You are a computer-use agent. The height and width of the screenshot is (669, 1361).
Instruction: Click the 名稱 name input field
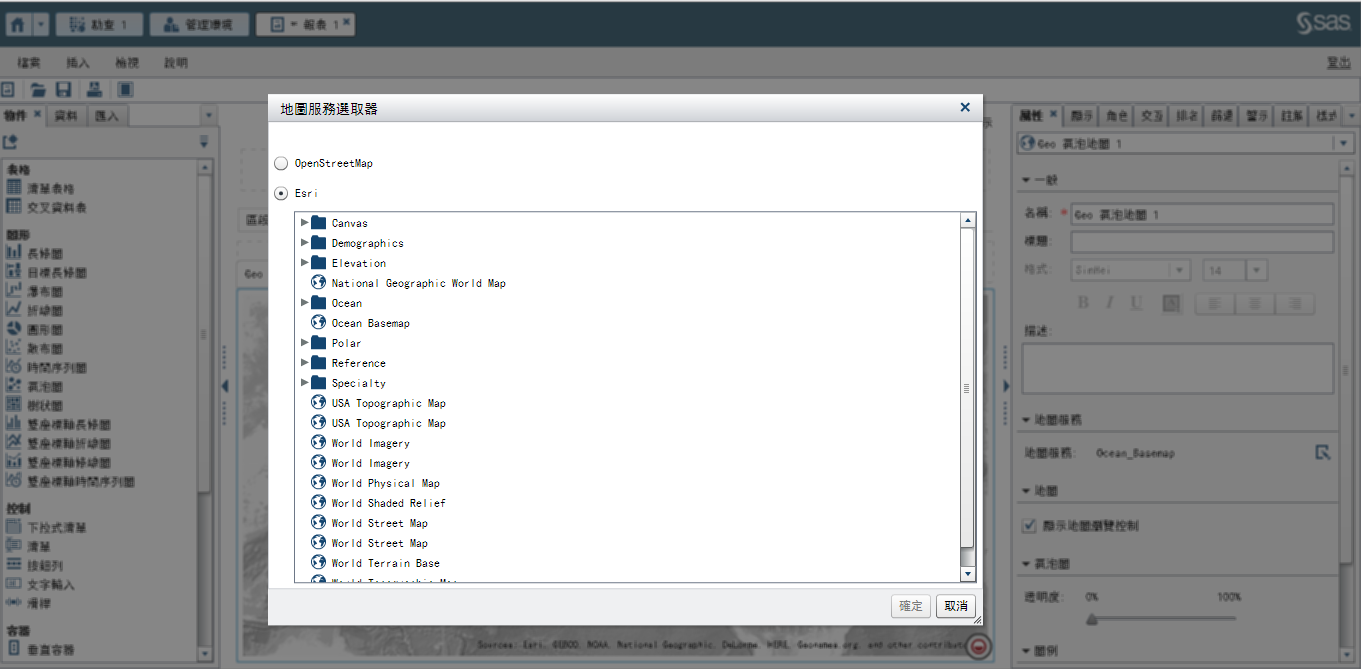coord(1202,214)
